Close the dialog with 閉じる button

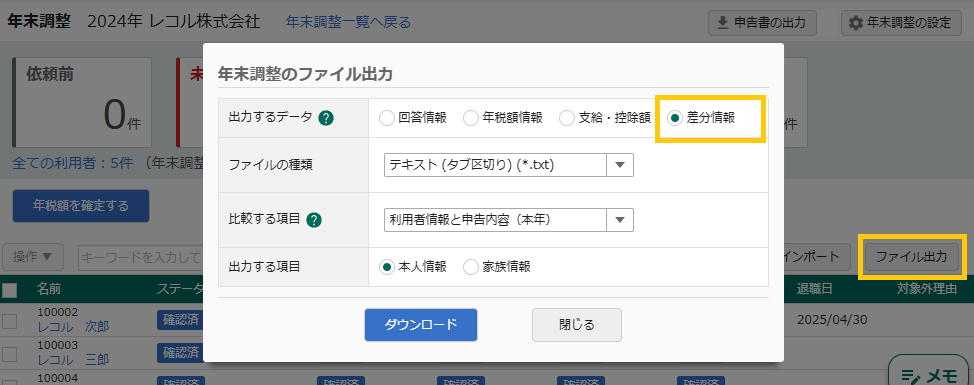(576, 325)
